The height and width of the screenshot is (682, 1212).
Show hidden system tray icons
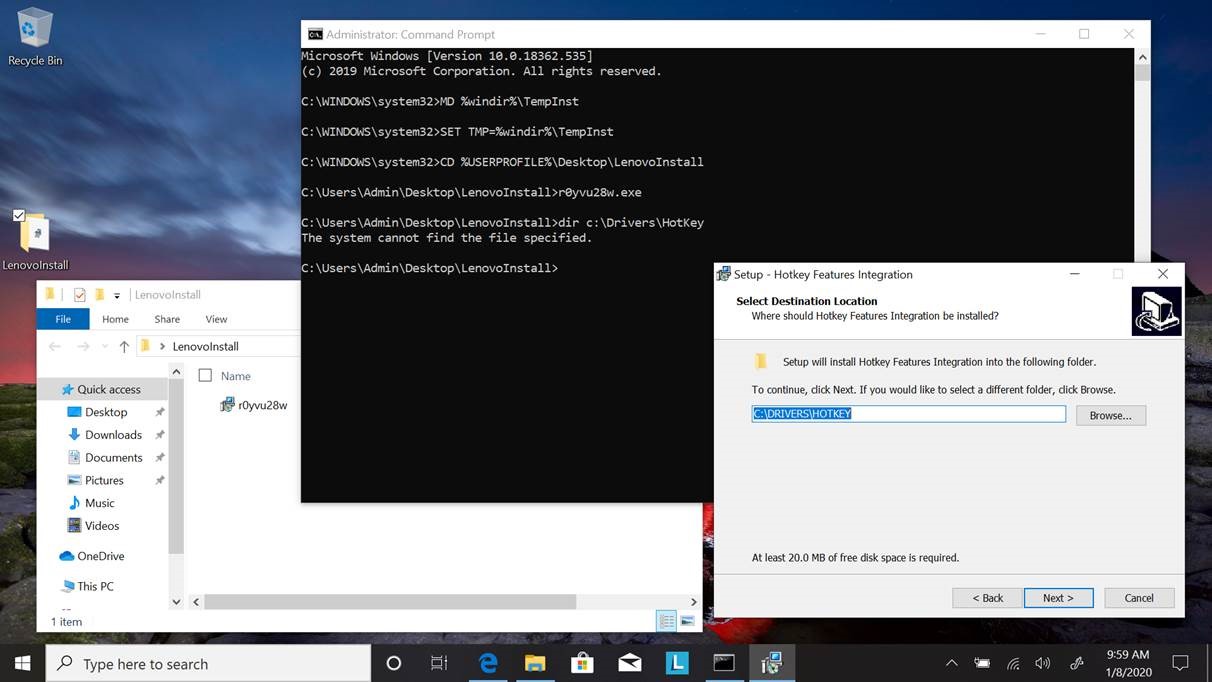[951, 663]
